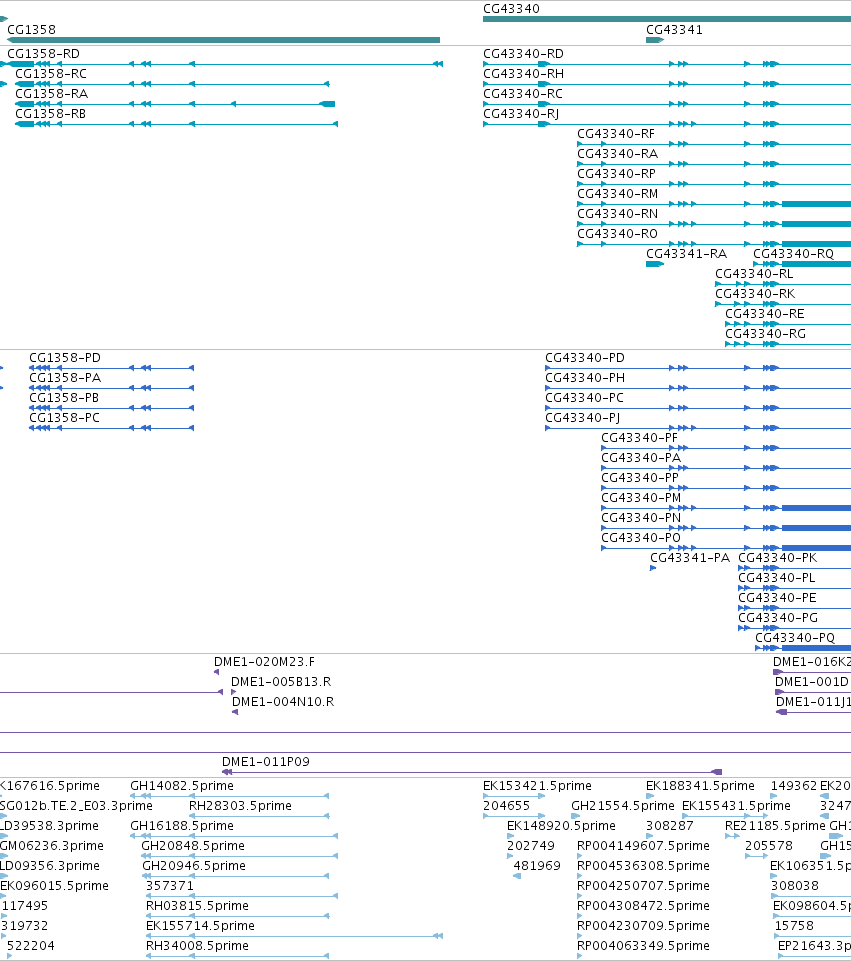Open EST GH20848.5prime

tap(240, 856)
